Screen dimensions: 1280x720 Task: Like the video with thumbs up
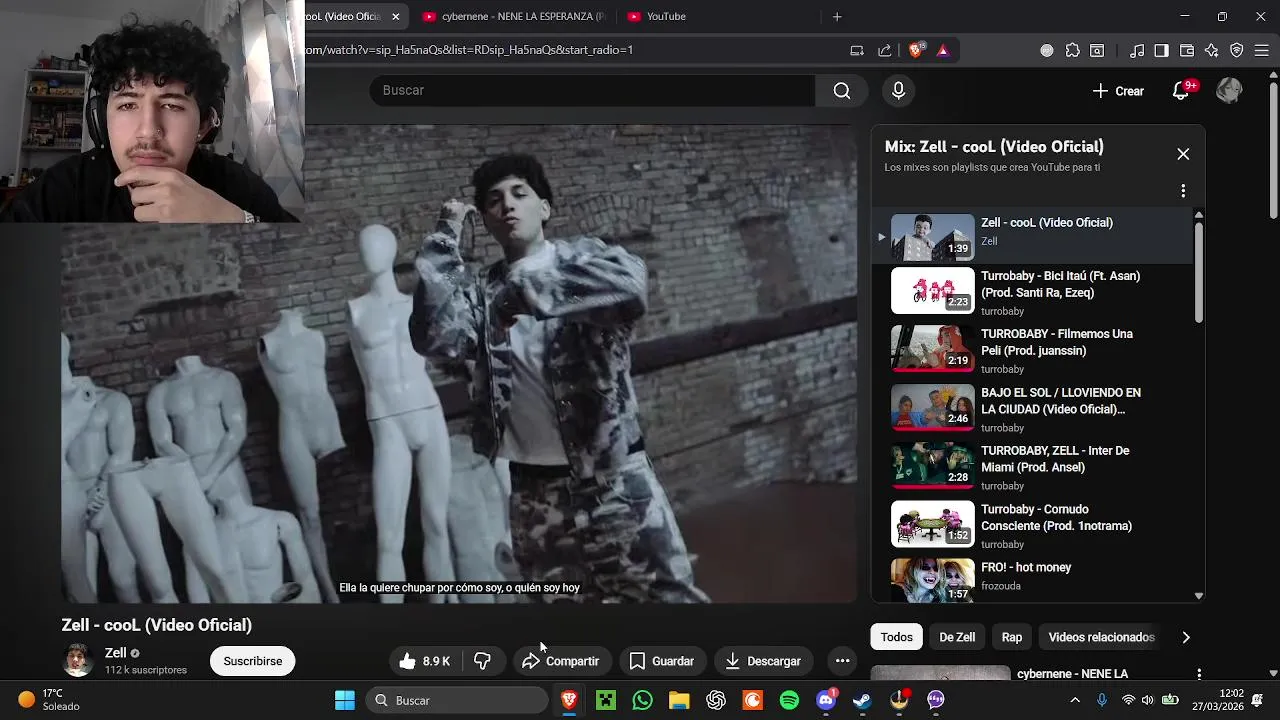[x=424, y=661]
